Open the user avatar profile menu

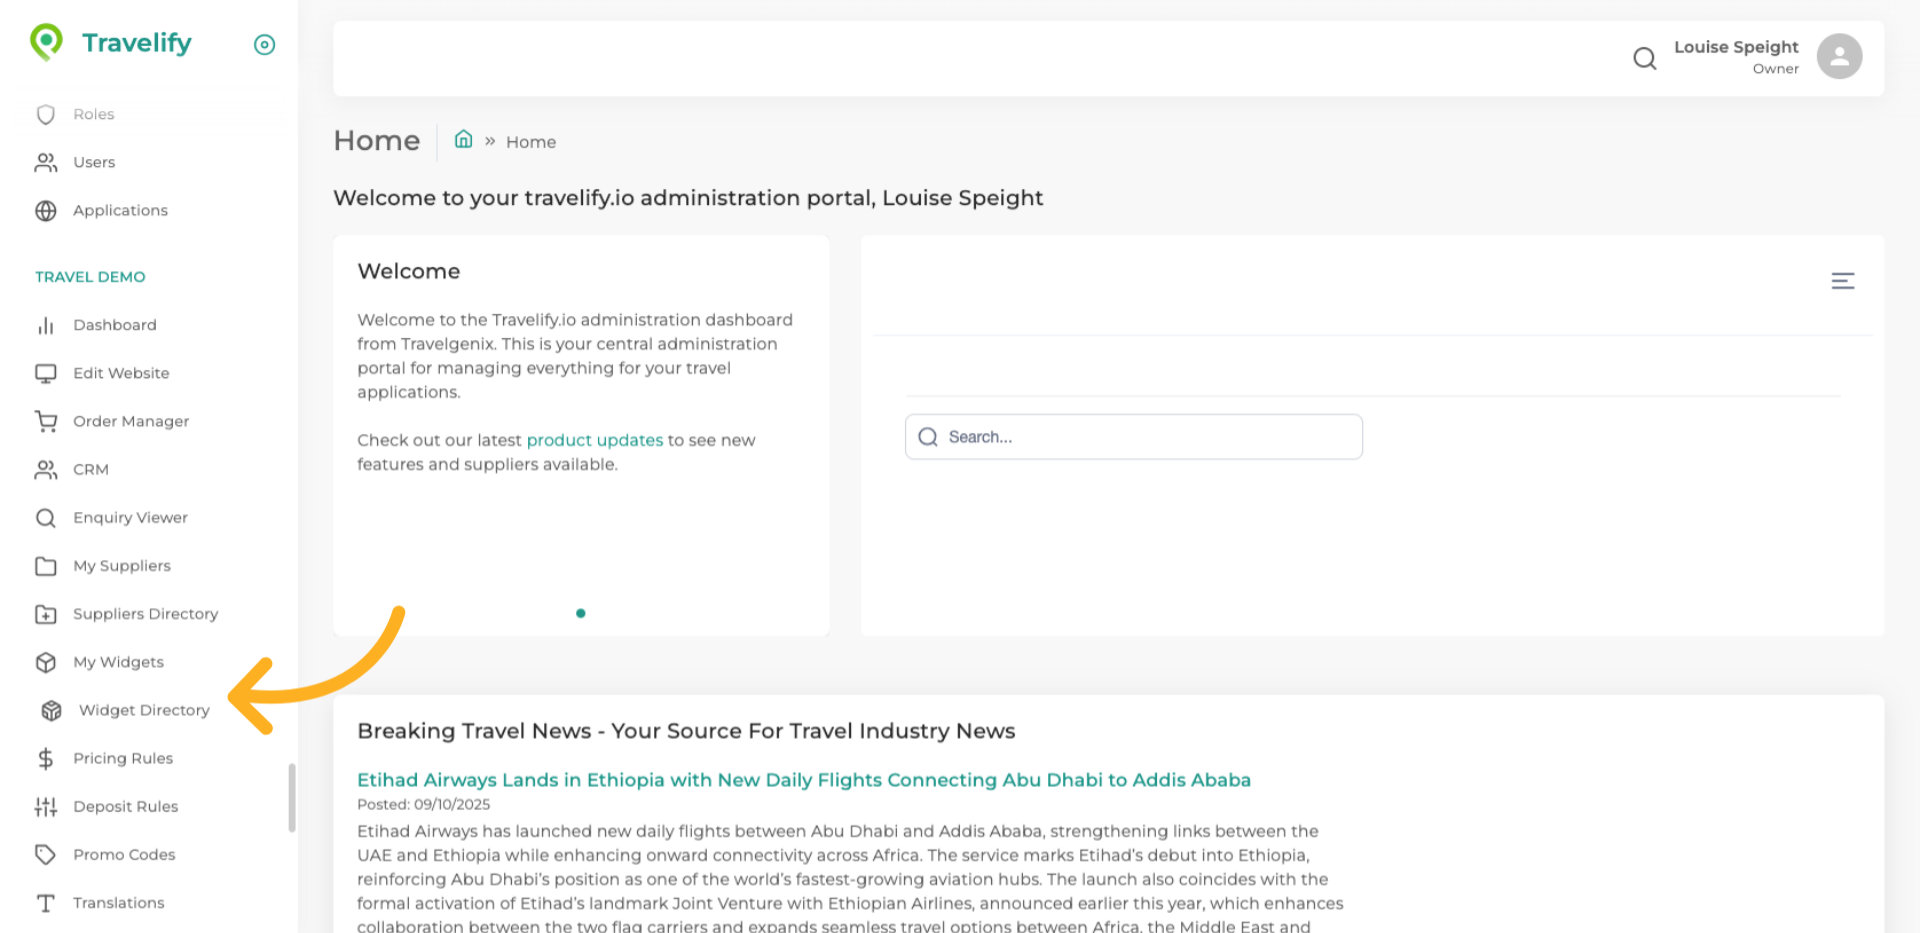point(1838,56)
